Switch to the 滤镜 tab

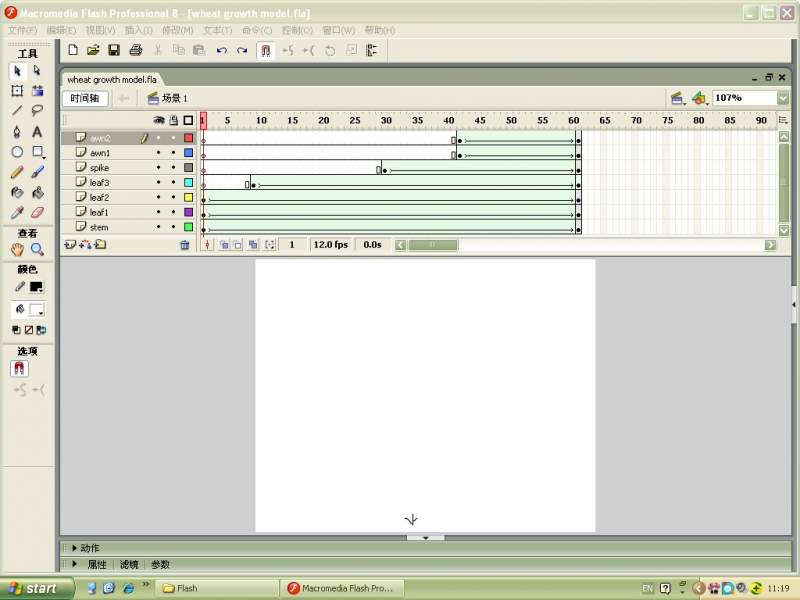tap(129, 564)
